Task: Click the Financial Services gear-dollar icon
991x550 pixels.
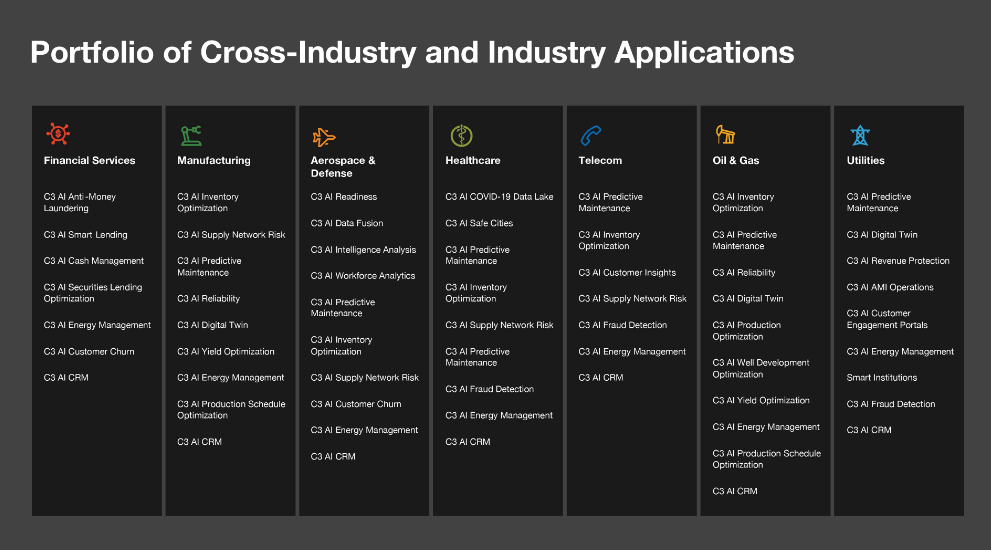Action: tap(58, 134)
